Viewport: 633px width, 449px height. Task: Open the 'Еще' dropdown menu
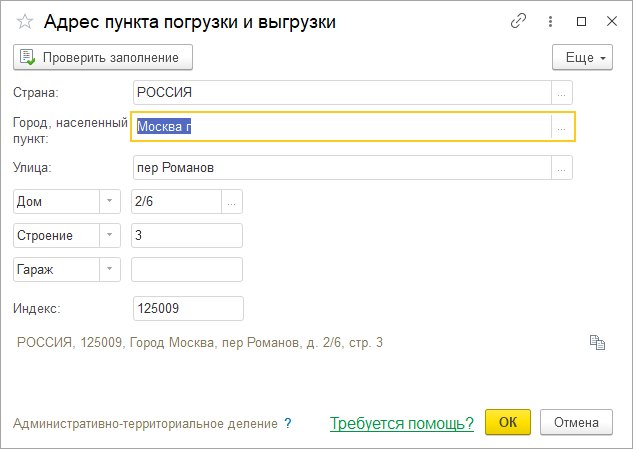point(582,57)
